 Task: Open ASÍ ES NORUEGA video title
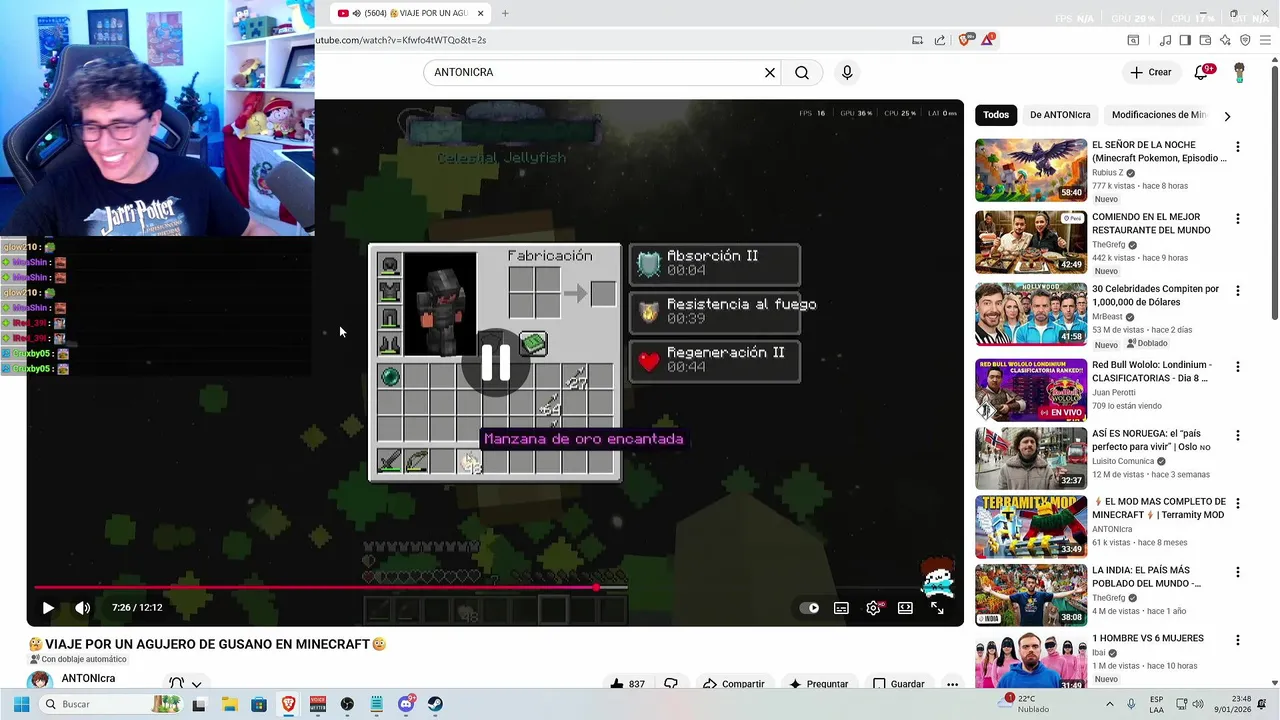tap(1151, 440)
